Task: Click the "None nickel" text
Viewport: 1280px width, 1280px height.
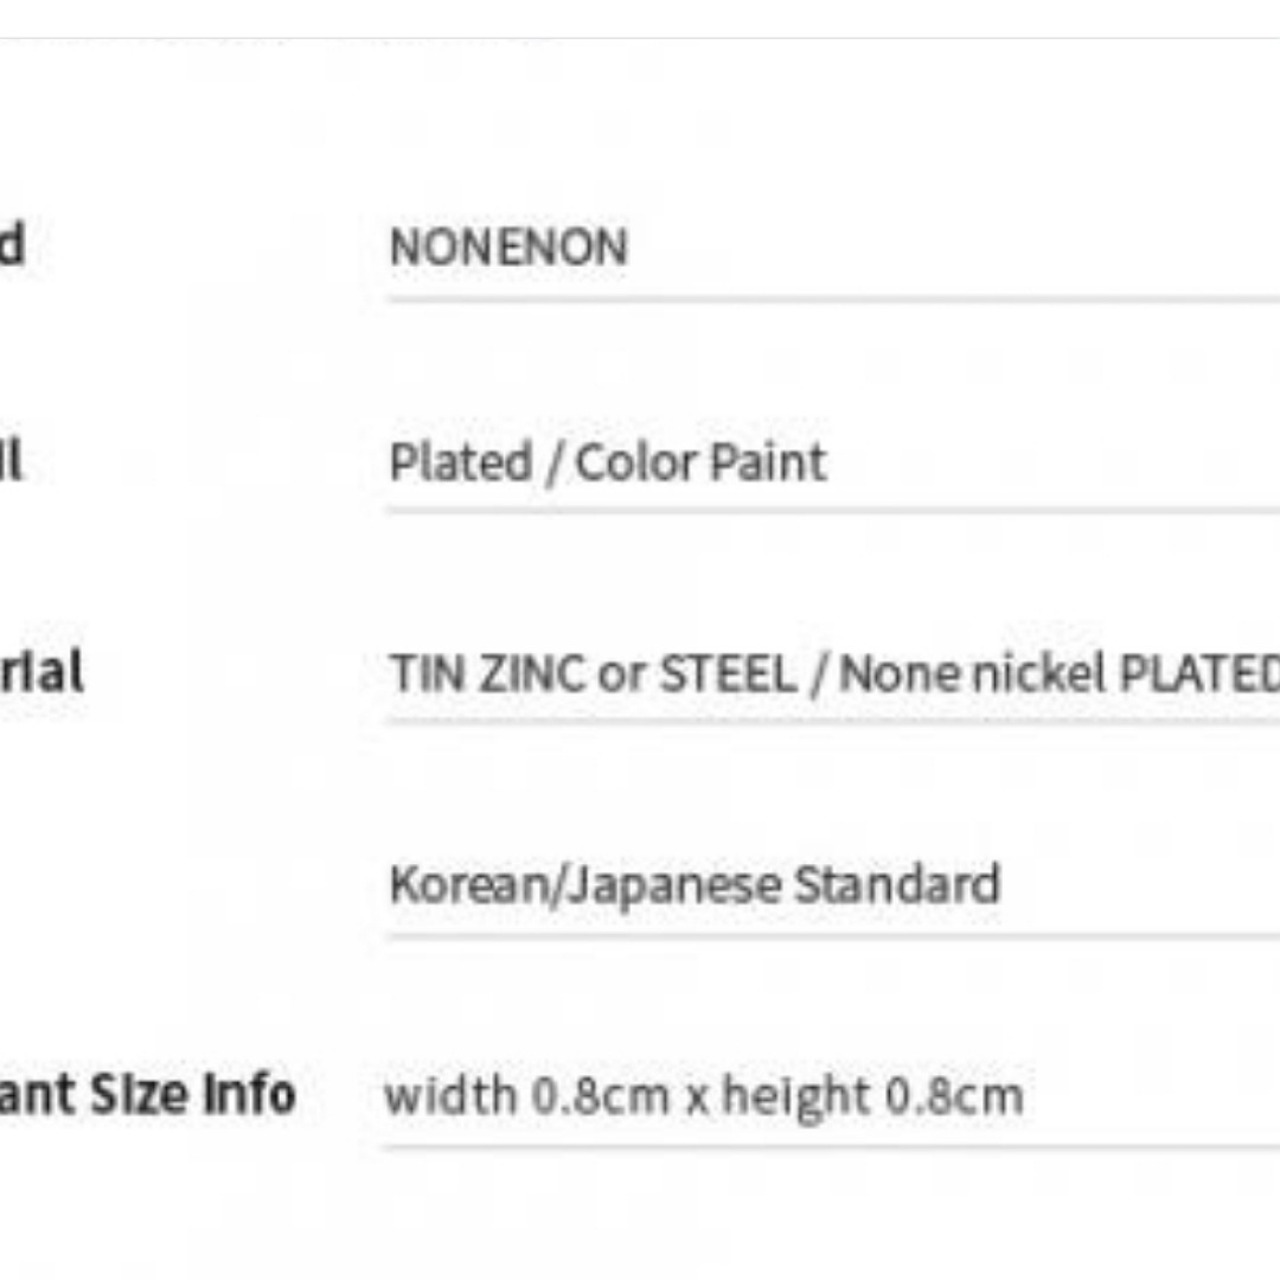Action: 972,673
